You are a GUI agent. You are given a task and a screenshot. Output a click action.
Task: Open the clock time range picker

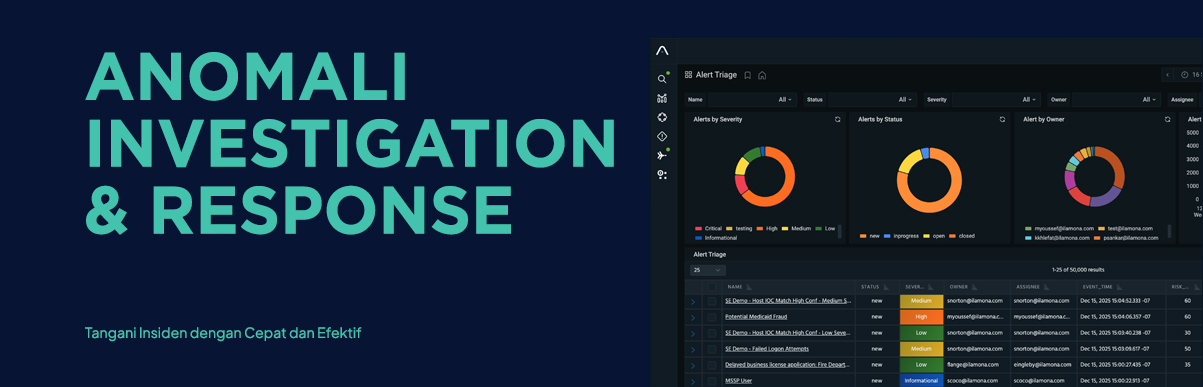pos(1185,75)
